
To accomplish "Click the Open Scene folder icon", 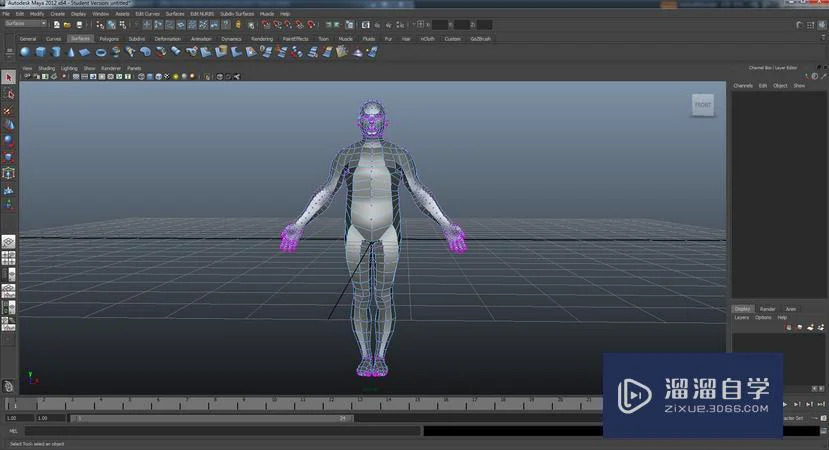I will coord(68,25).
